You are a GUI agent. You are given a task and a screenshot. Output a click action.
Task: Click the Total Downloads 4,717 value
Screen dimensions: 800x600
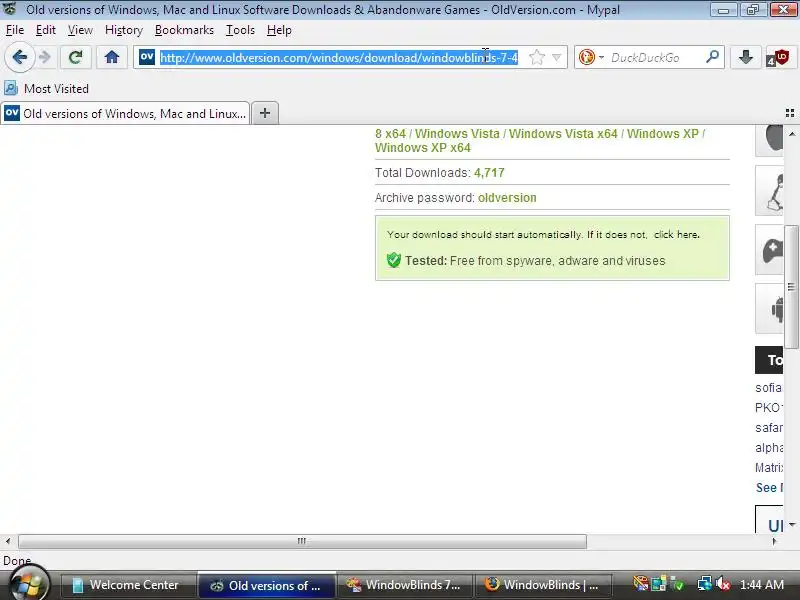click(x=489, y=173)
